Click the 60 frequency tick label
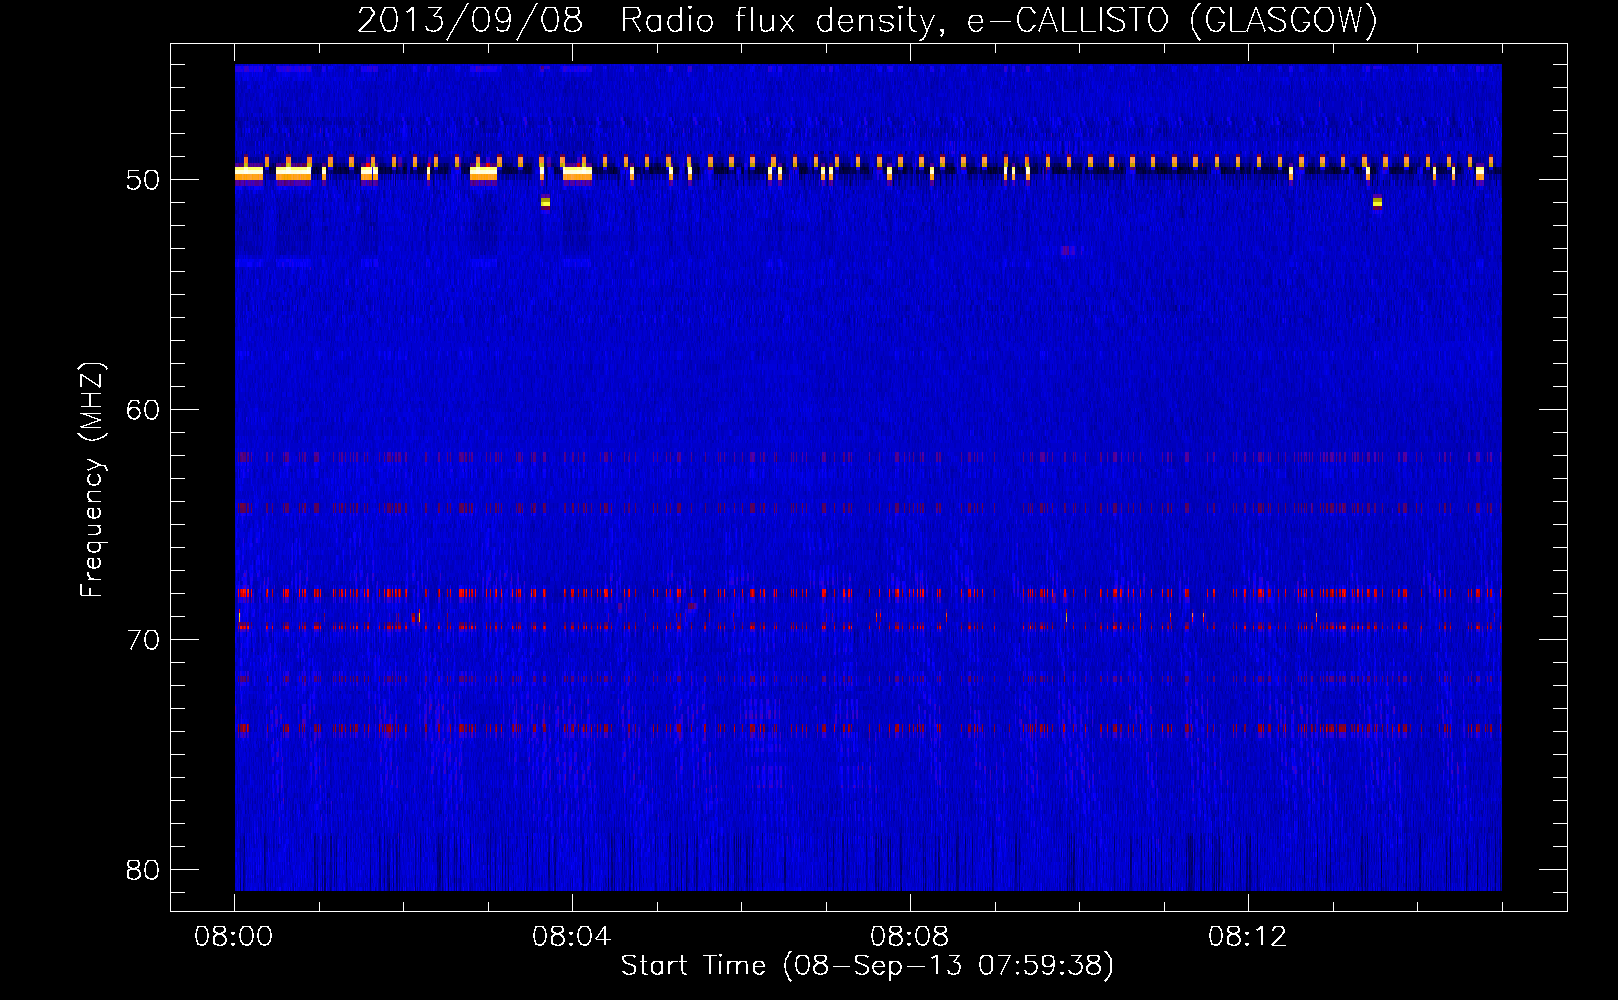 143,410
